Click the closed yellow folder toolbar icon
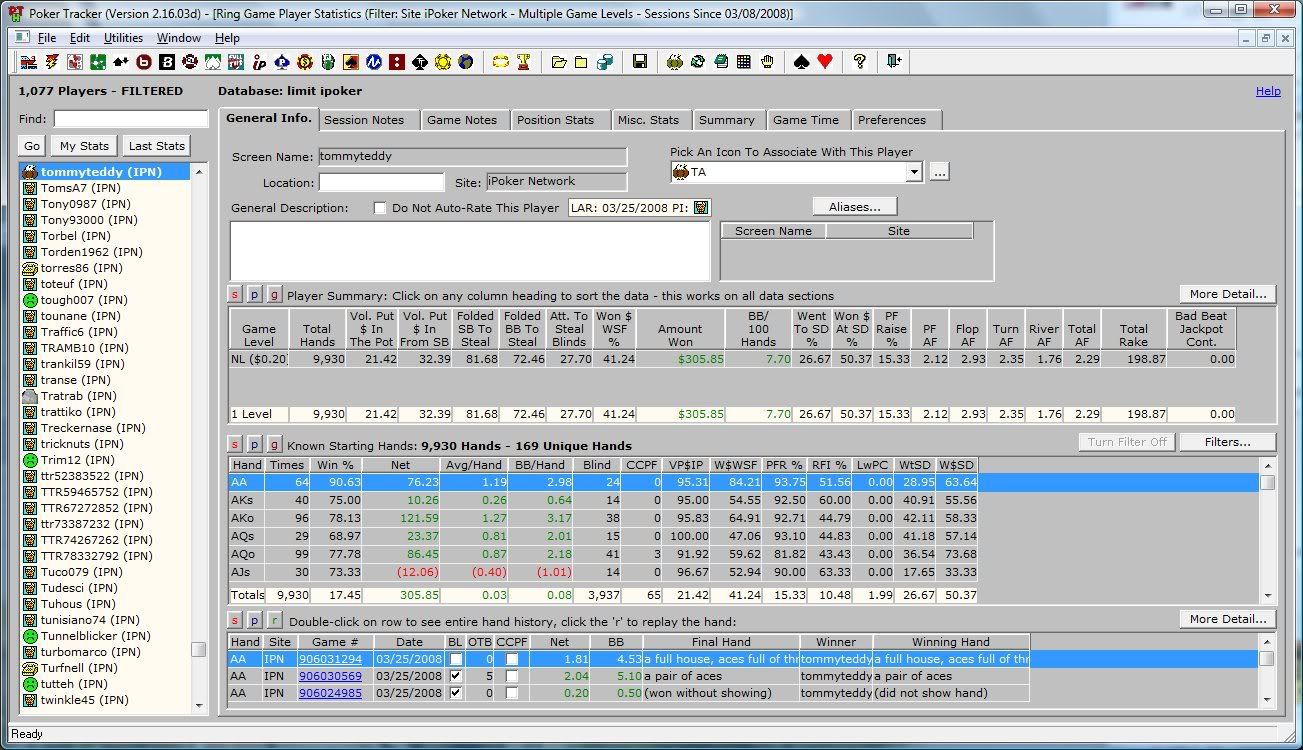 [x=582, y=62]
